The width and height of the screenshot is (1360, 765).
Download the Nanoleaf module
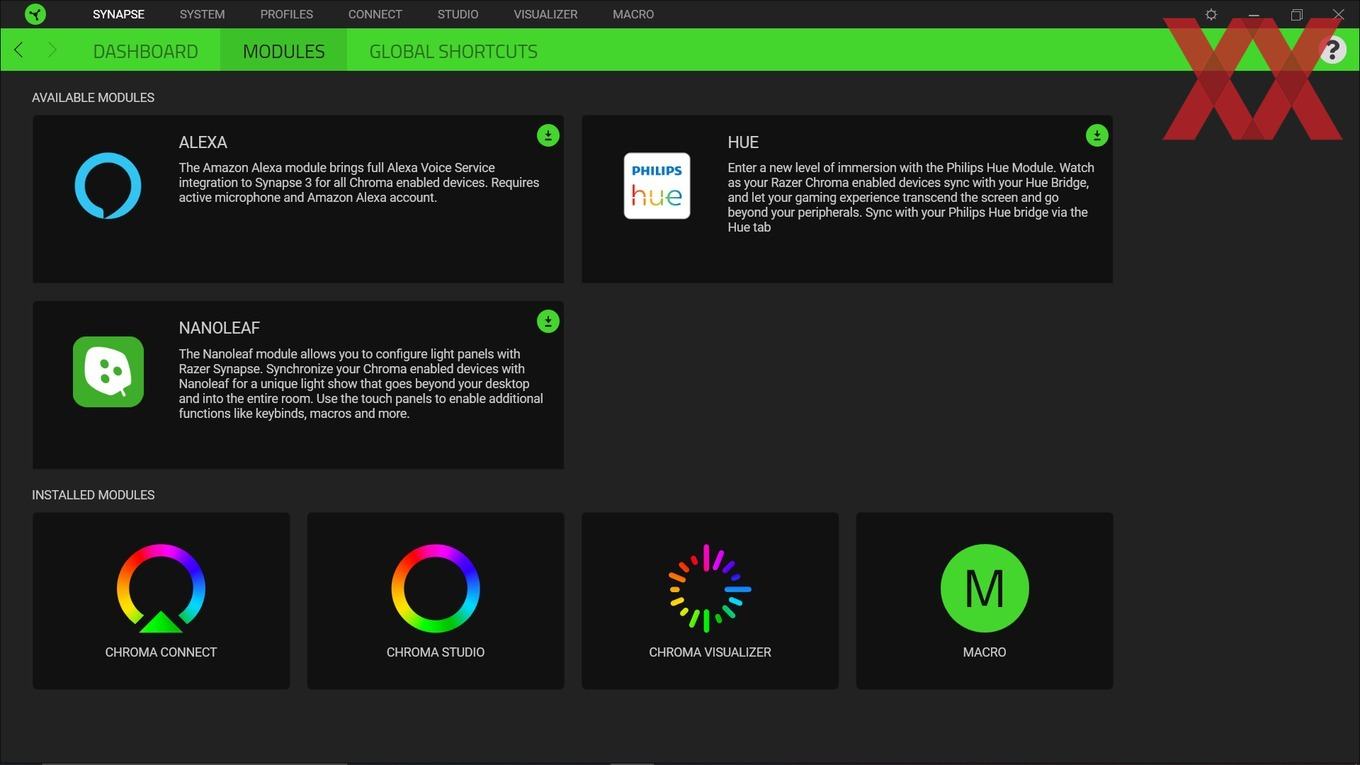(x=548, y=321)
